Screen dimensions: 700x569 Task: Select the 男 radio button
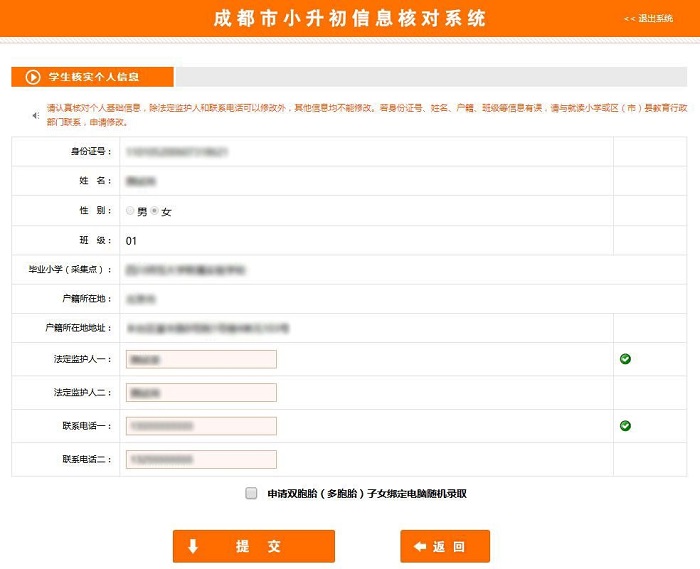[131, 211]
